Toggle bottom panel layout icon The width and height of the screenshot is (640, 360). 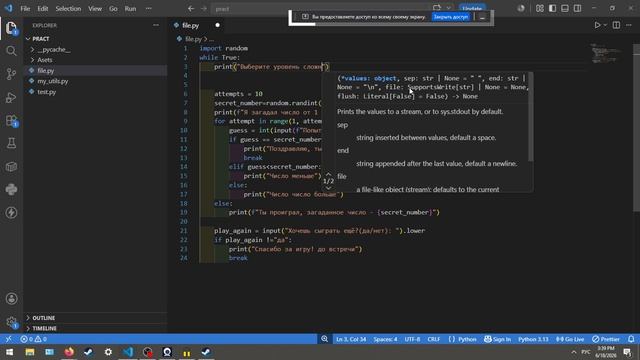click(x=565, y=9)
